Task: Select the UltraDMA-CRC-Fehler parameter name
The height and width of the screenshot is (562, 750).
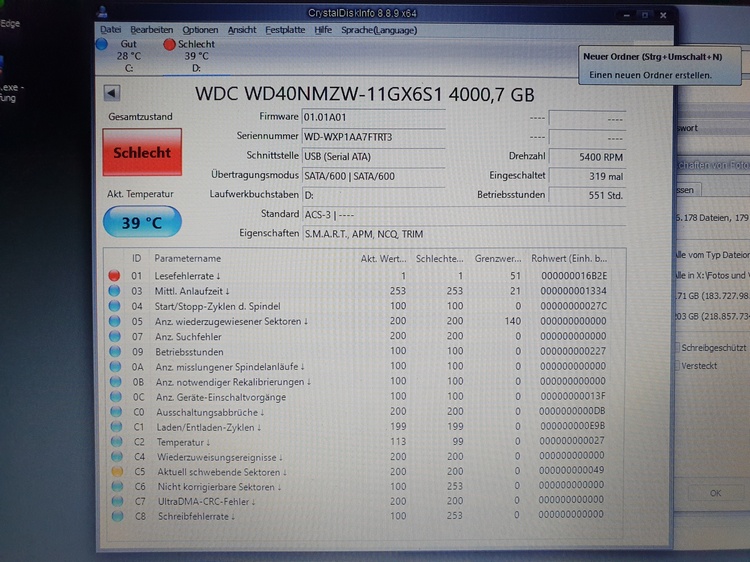Action: 206,502
